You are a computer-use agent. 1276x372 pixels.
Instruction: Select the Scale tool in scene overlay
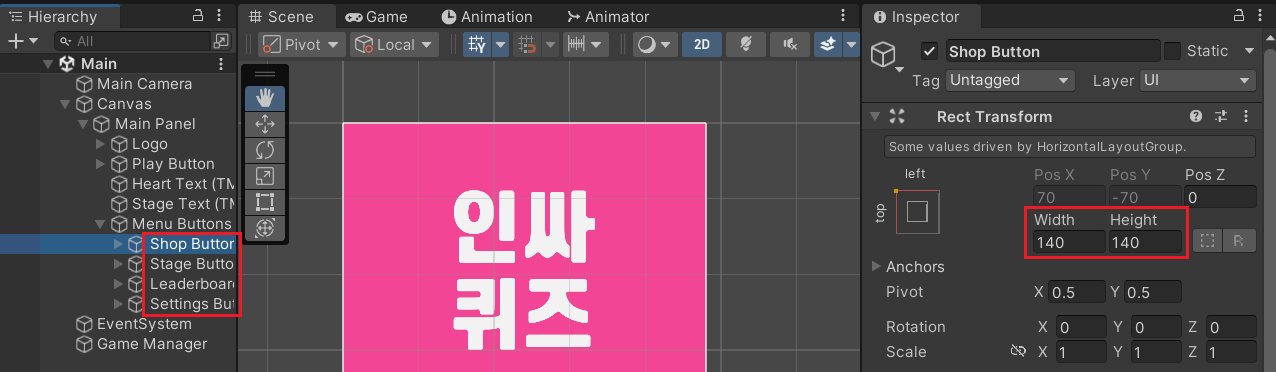[265, 176]
